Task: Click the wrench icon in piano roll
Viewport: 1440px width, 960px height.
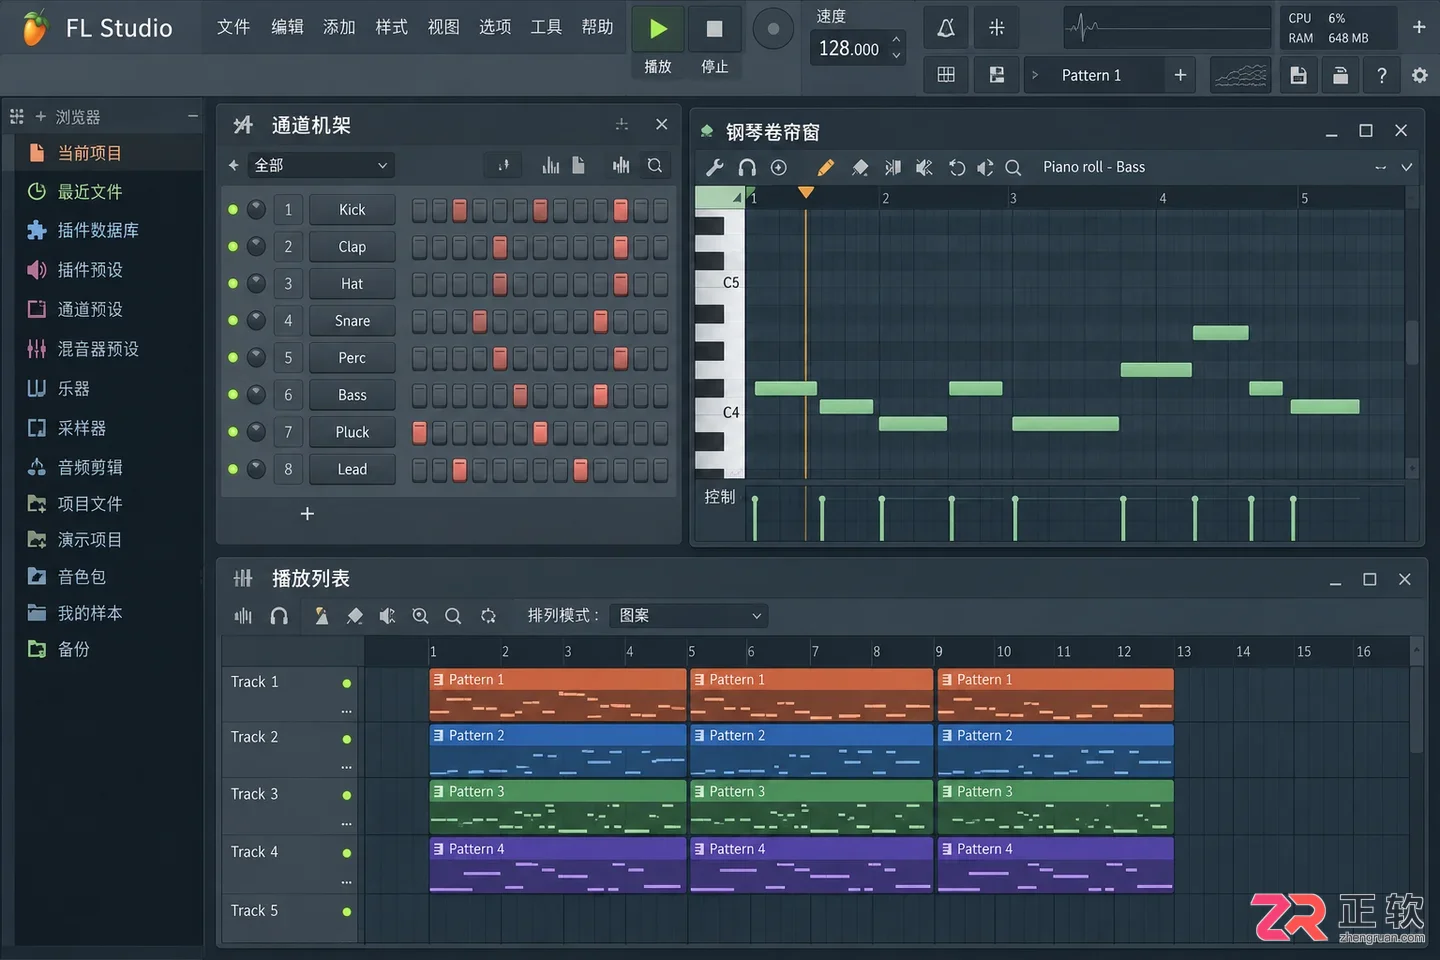Action: pyautogui.click(x=714, y=167)
